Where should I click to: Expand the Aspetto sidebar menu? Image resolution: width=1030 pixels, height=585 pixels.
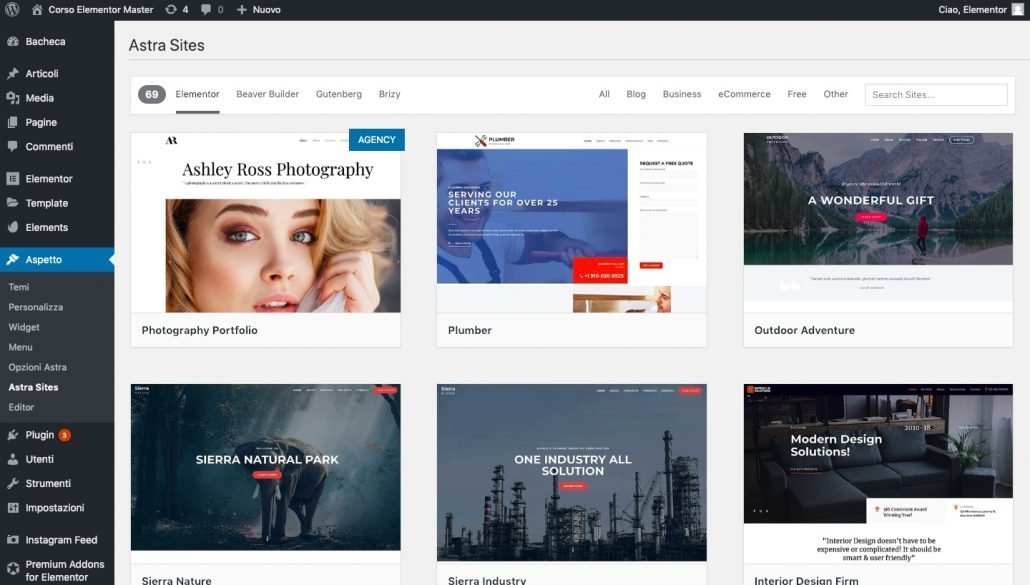[44, 260]
